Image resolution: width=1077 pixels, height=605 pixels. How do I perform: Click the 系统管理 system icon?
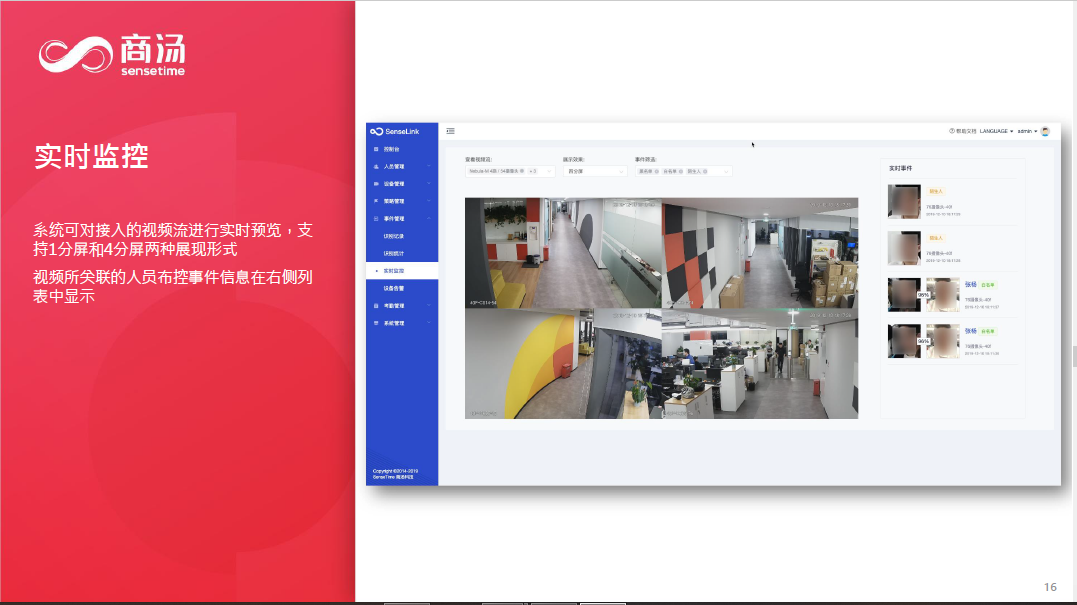(376, 323)
